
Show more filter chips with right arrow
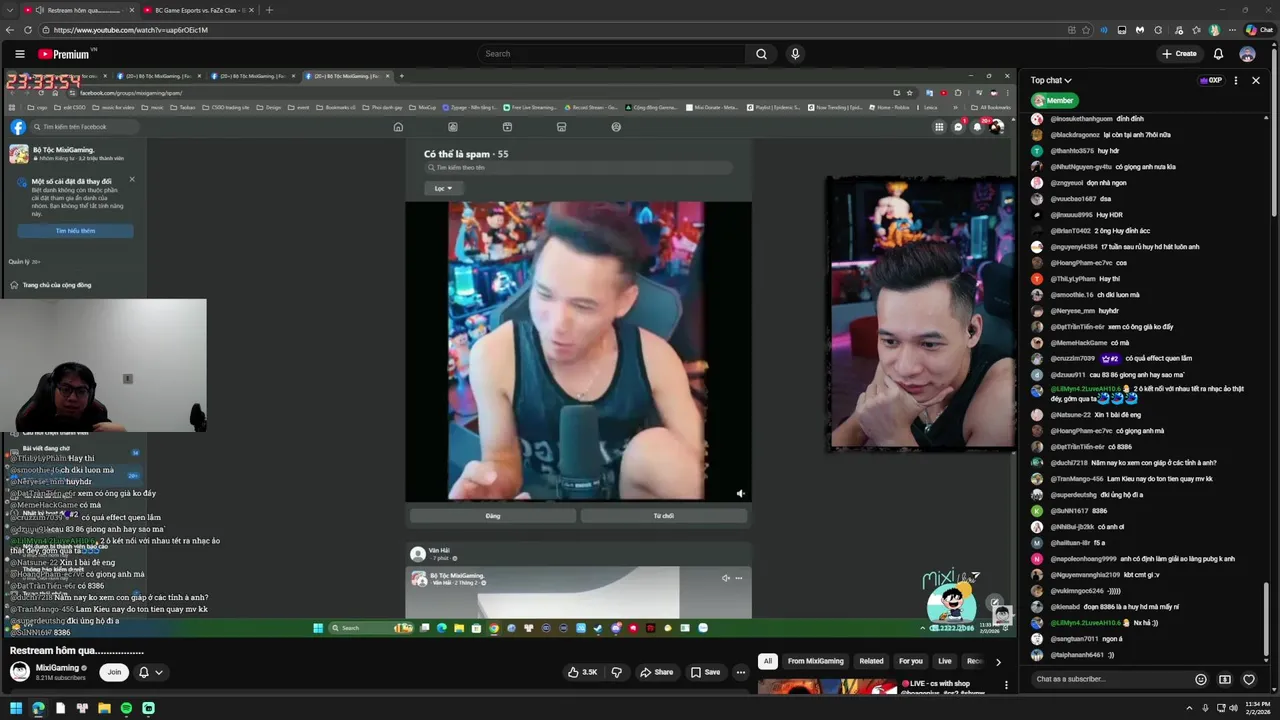[997, 661]
